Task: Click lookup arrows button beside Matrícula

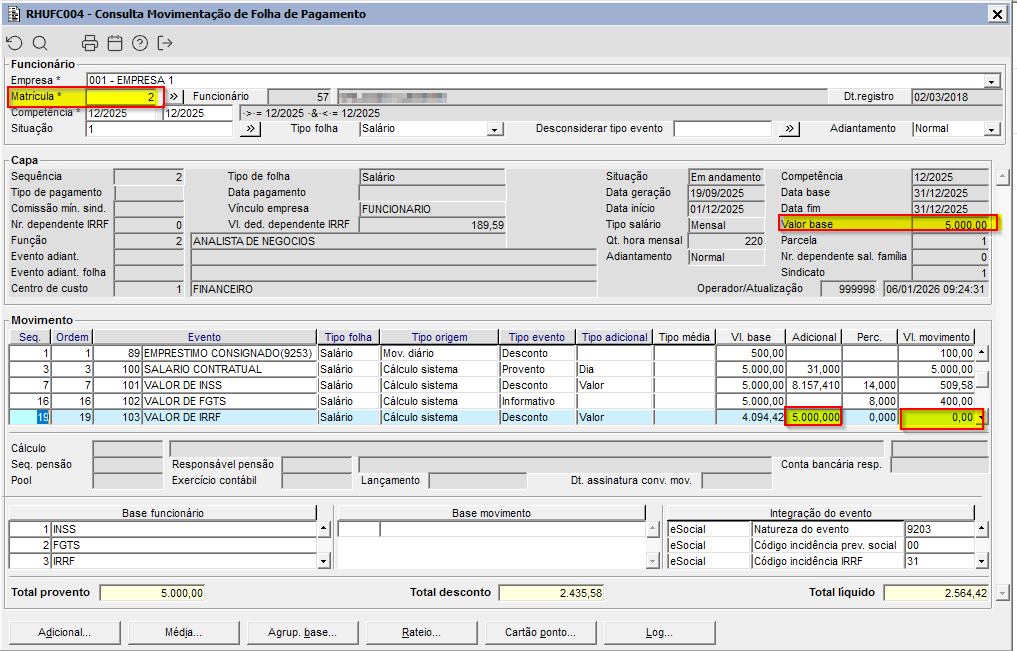Action: [174, 96]
